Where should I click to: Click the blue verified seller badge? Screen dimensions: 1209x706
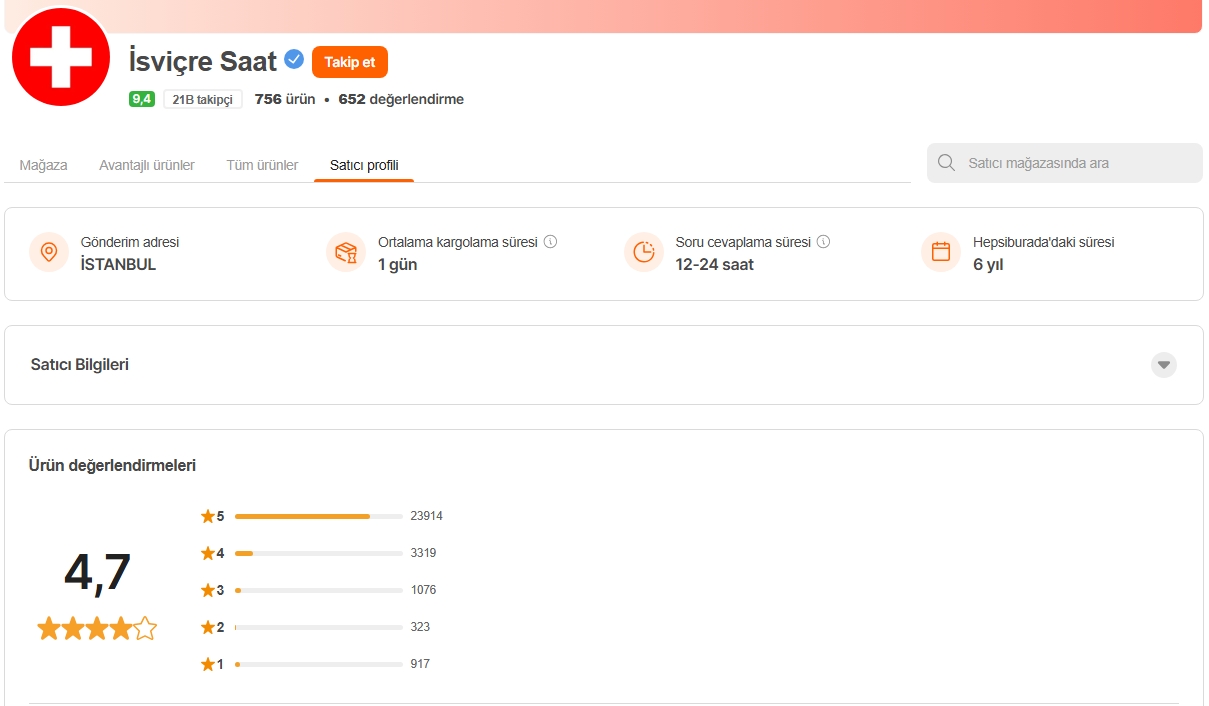pos(294,60)
